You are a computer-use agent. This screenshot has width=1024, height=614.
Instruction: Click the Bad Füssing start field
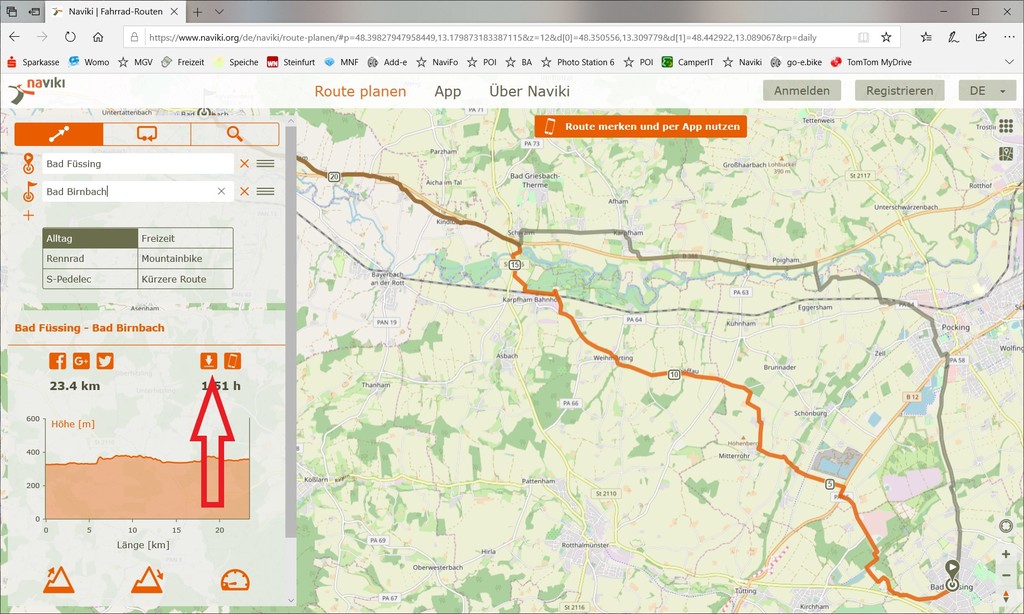tap(138, 164)
